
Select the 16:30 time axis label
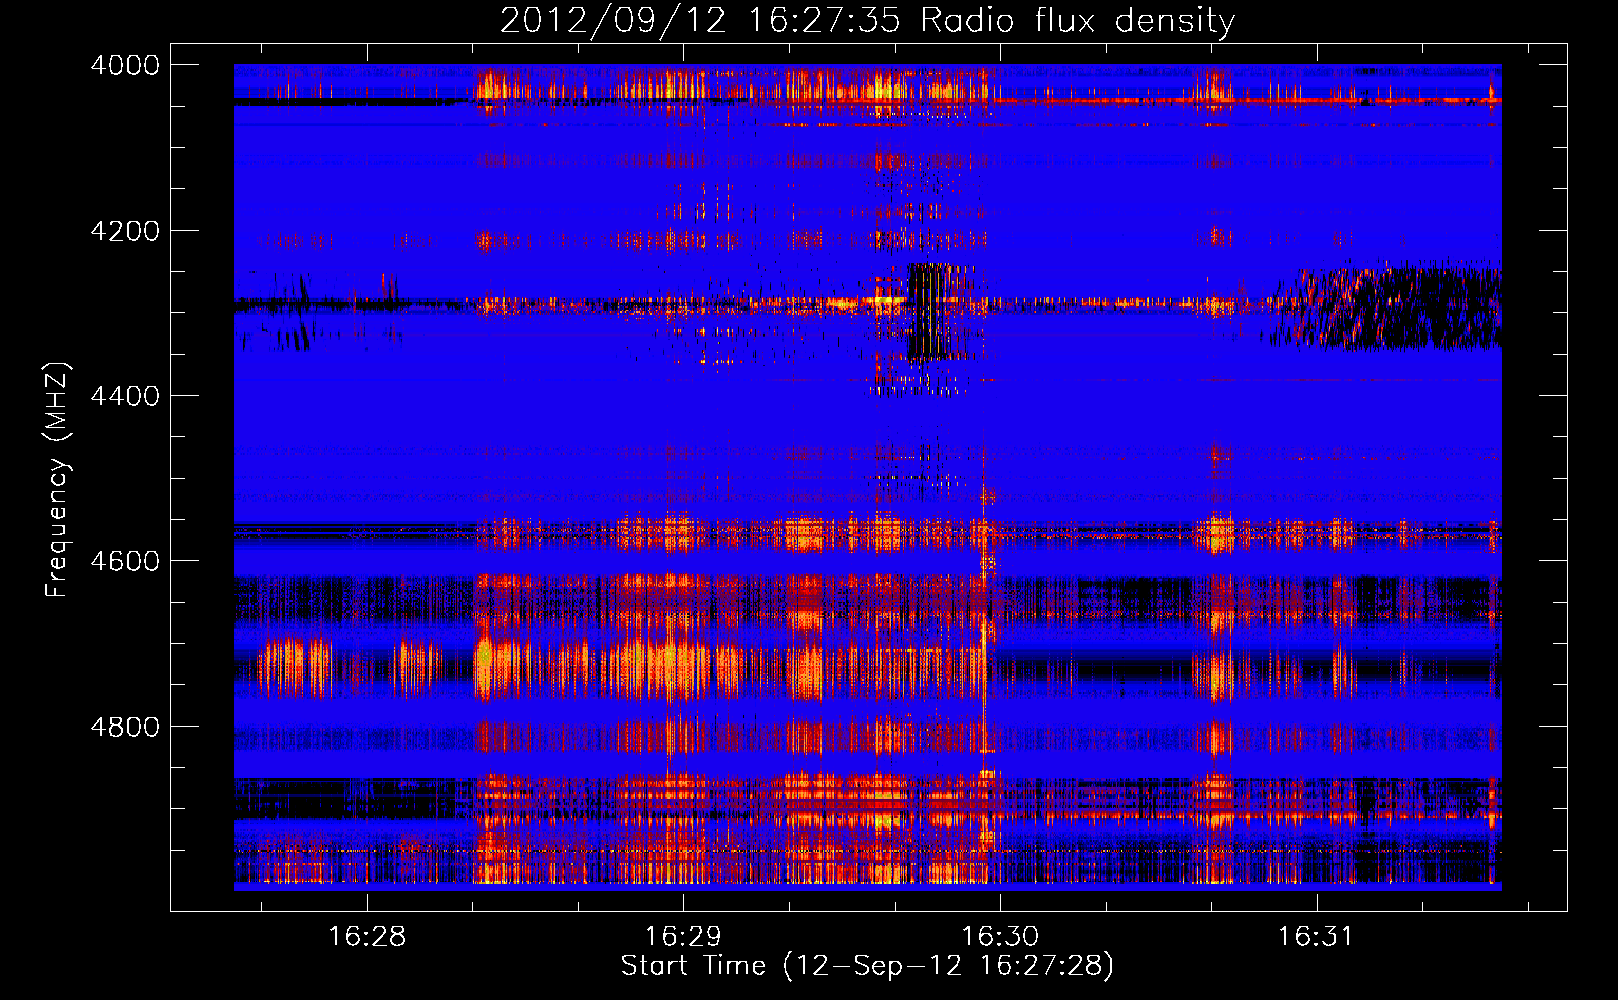coord(1000,937)
